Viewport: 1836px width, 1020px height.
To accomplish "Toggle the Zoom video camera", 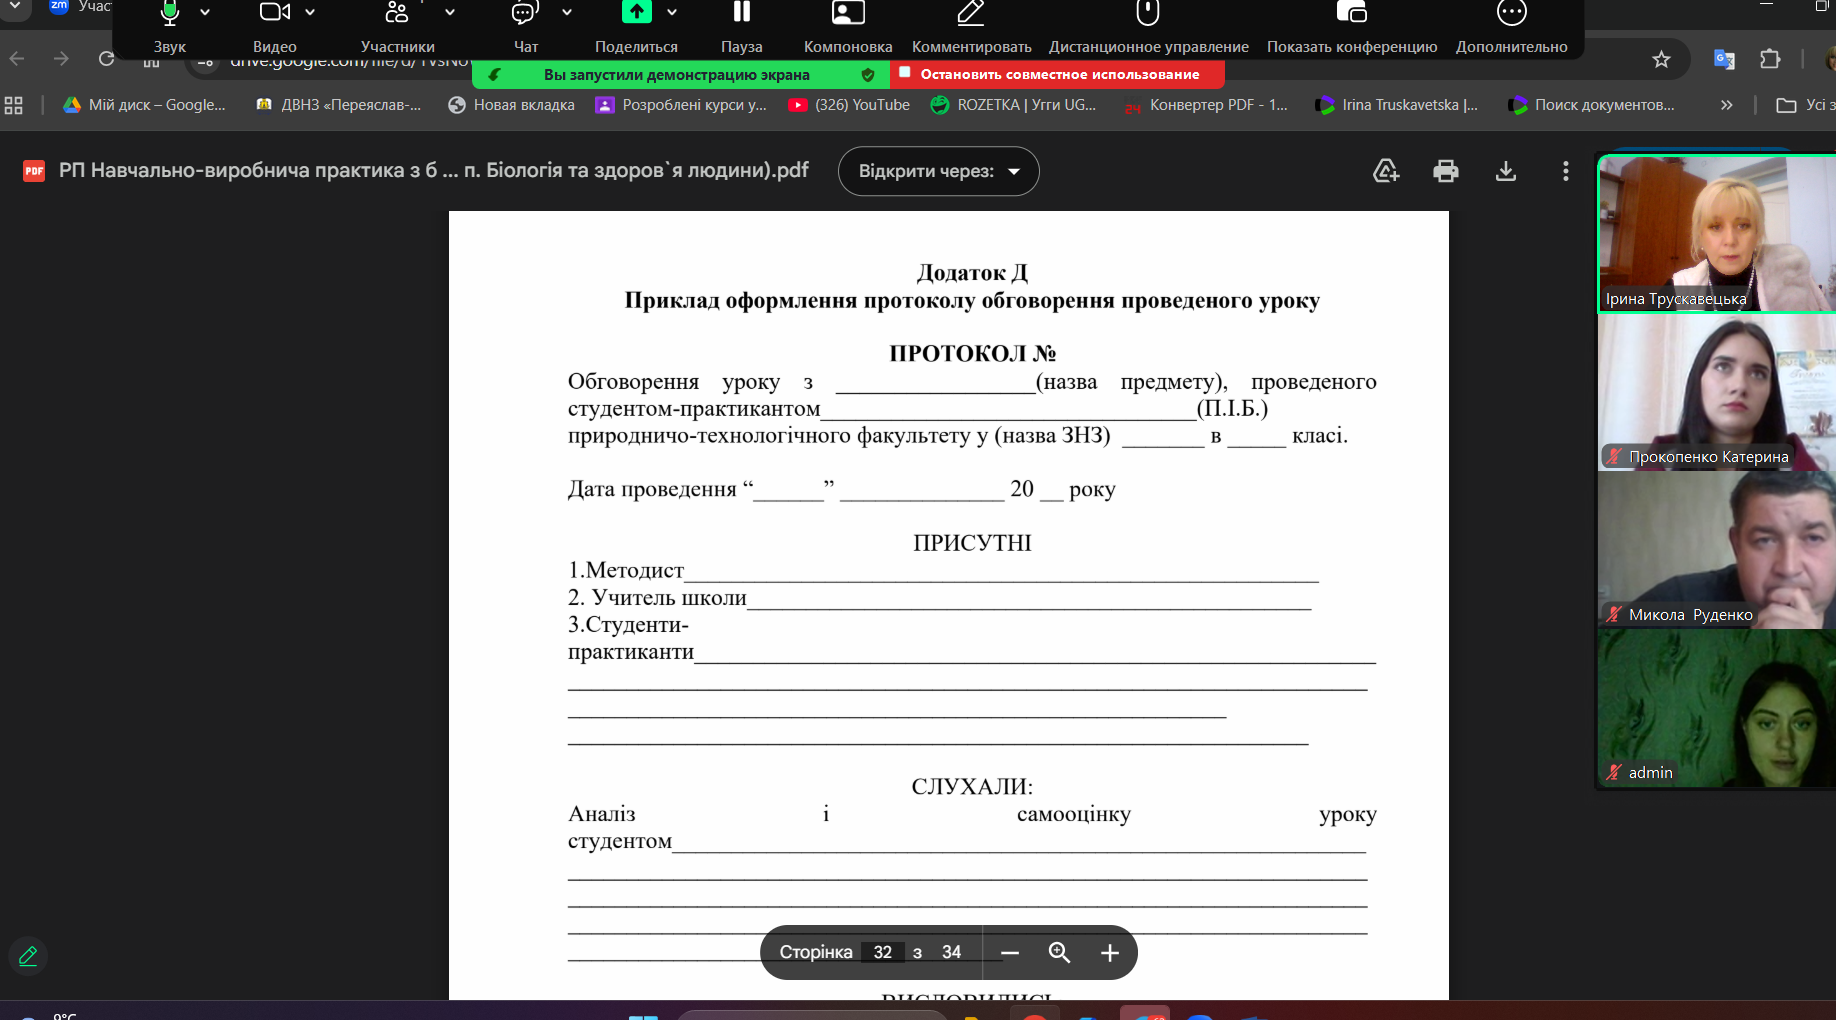I will pos(274,14).
